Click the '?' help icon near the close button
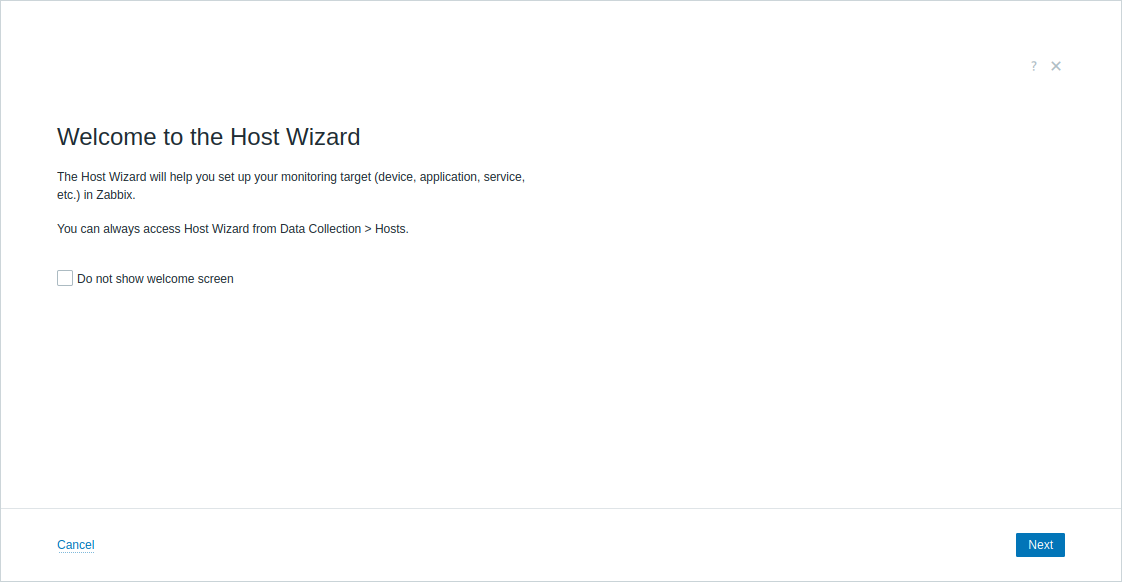This screenshot has height=582, width=1122. [1033, 66]
